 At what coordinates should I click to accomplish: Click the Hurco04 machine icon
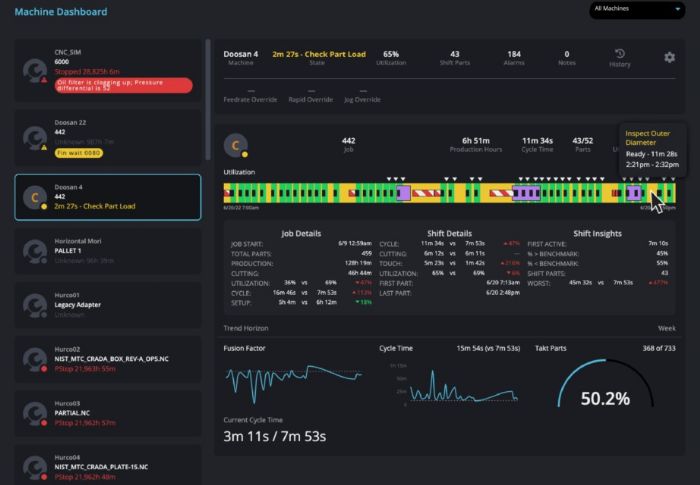35,468
